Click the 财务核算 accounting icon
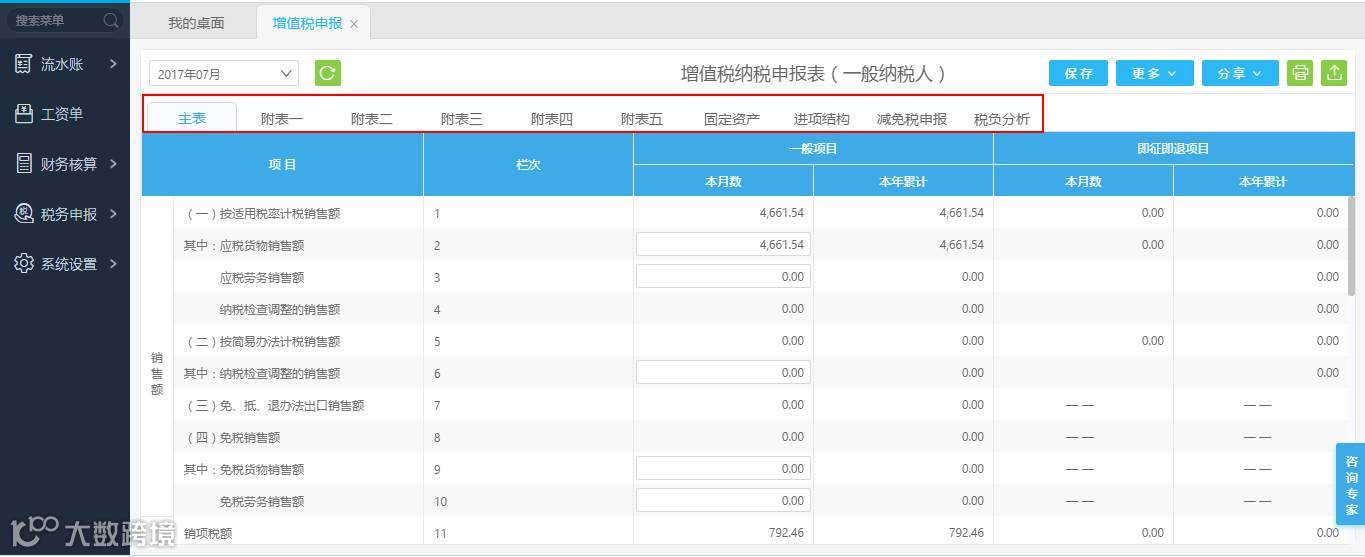Screen dimensions: 1365x557 tap(23, 164)
